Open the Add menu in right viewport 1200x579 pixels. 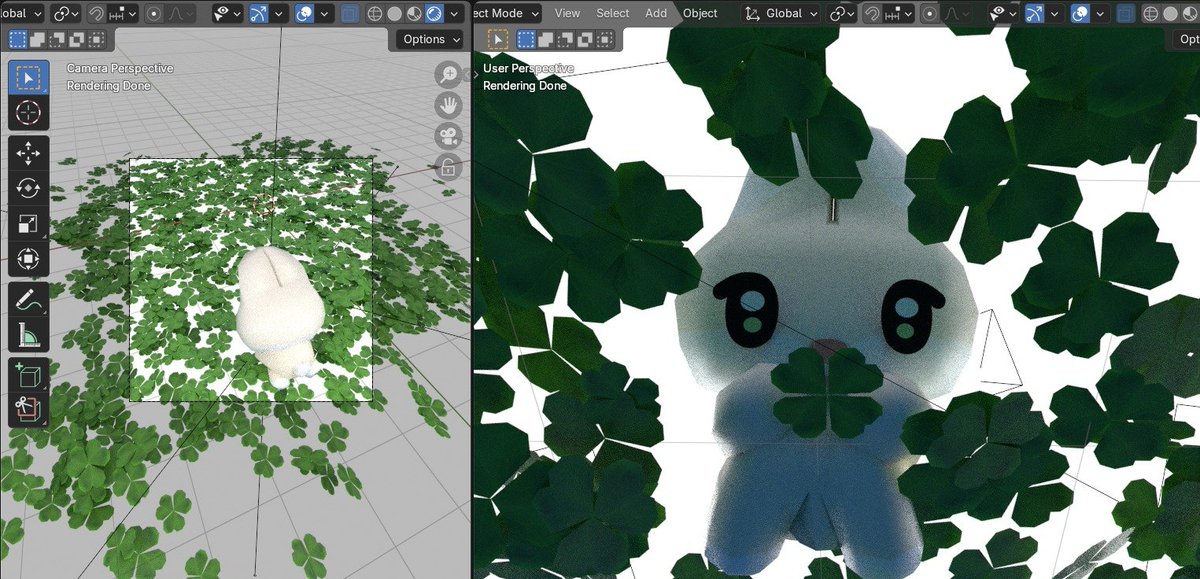click(x=656, y=13)
